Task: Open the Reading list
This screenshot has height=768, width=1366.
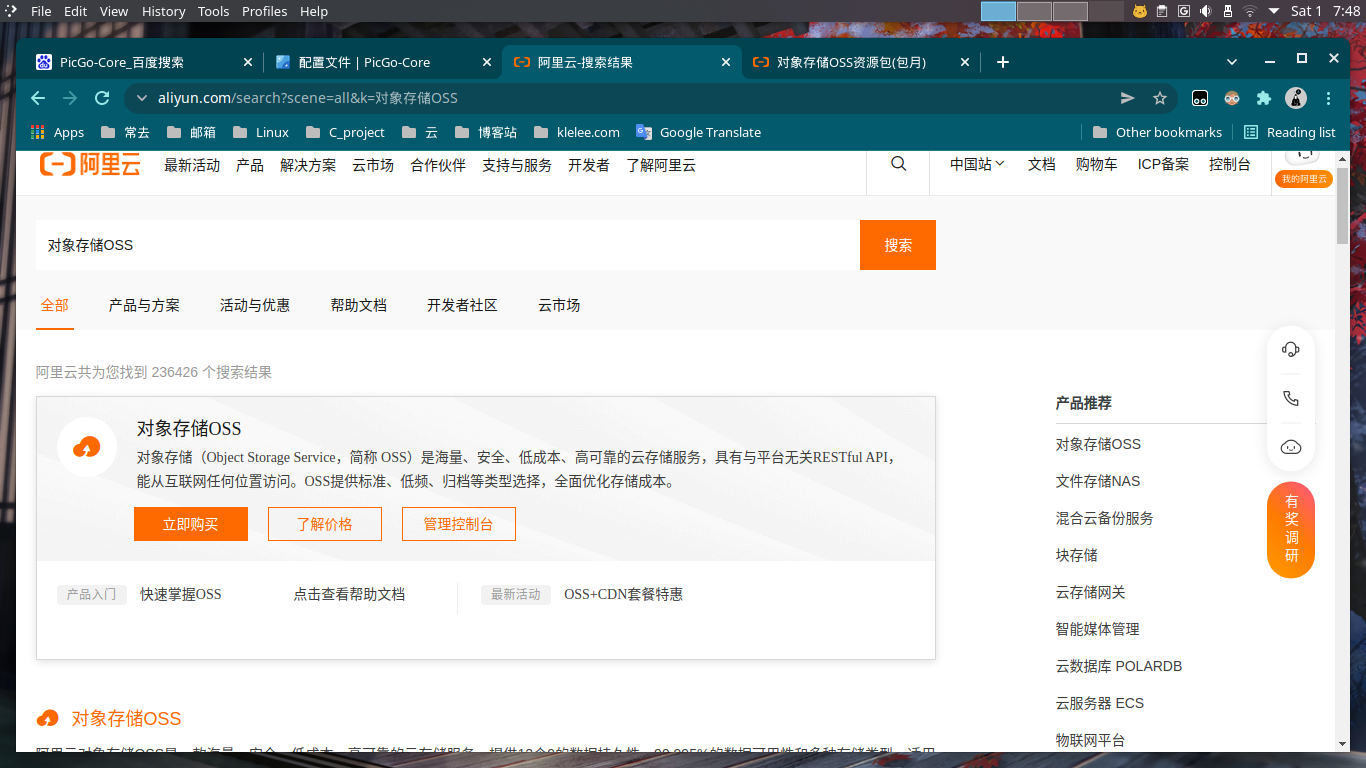Action: [x=1289, y=132]
